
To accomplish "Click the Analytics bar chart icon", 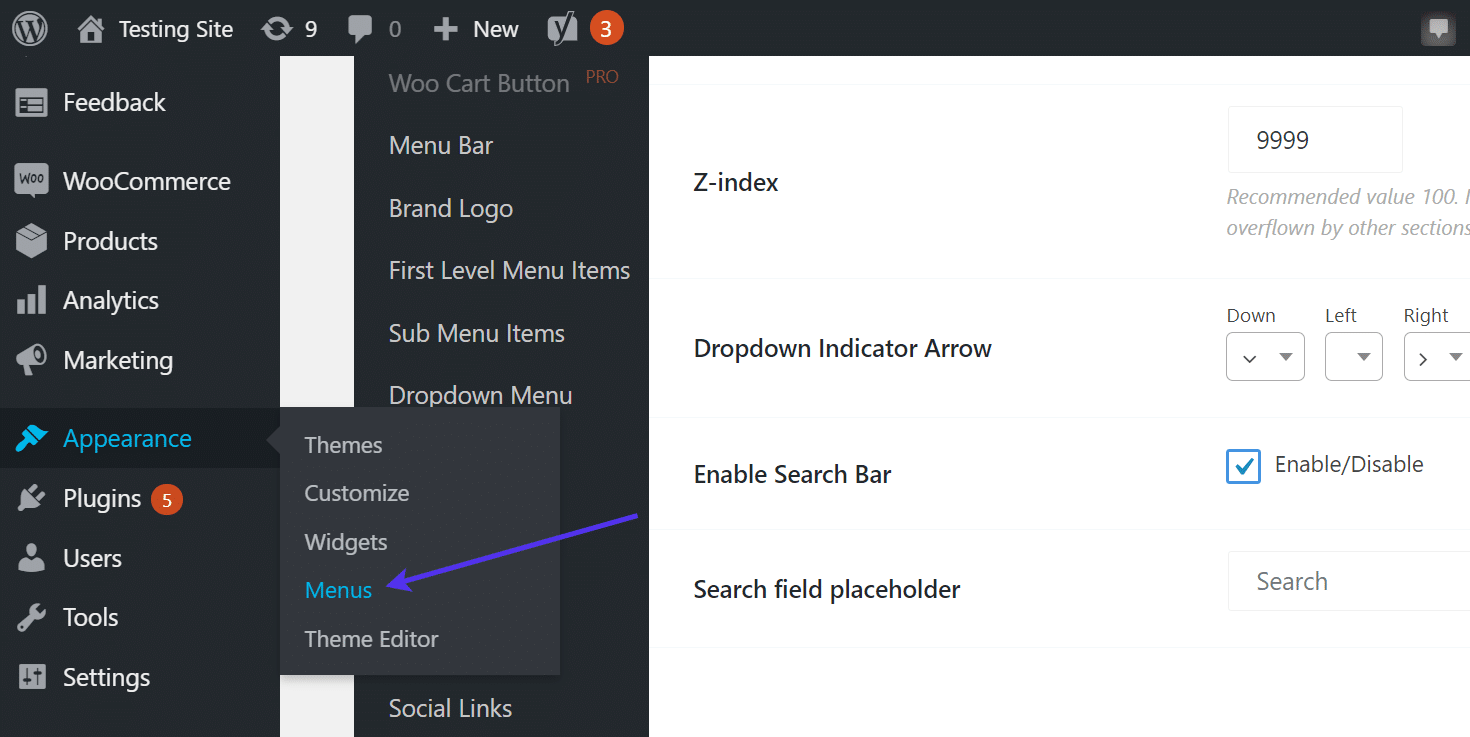I will pyautogui.click(x=28, y=300).
